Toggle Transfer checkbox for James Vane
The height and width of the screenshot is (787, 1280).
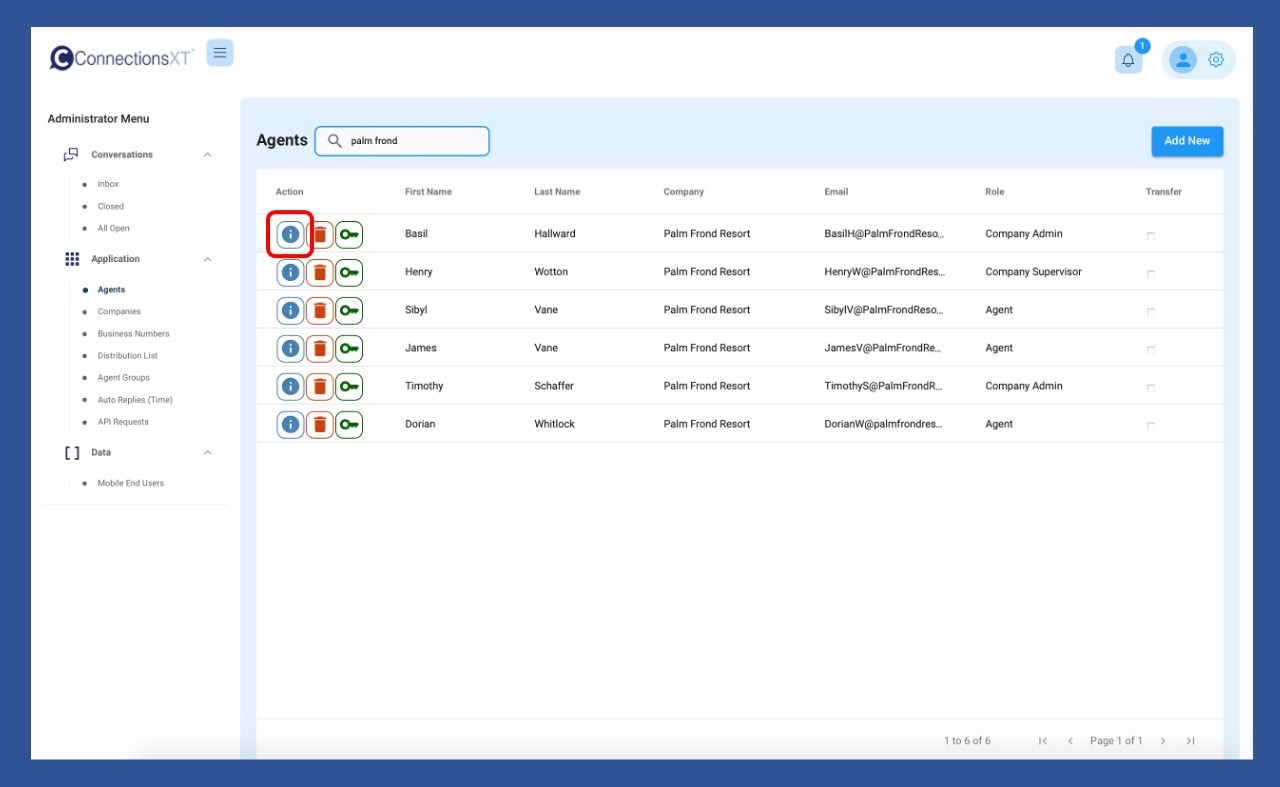[x=1151, y=349]
